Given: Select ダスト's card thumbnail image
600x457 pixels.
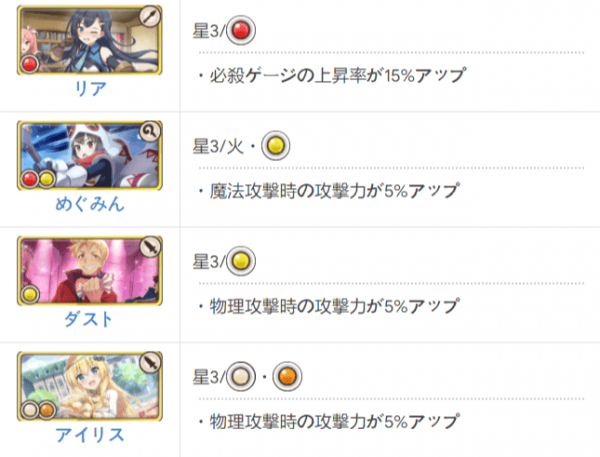Looking at the screenshot, I should tap(90, 271).
